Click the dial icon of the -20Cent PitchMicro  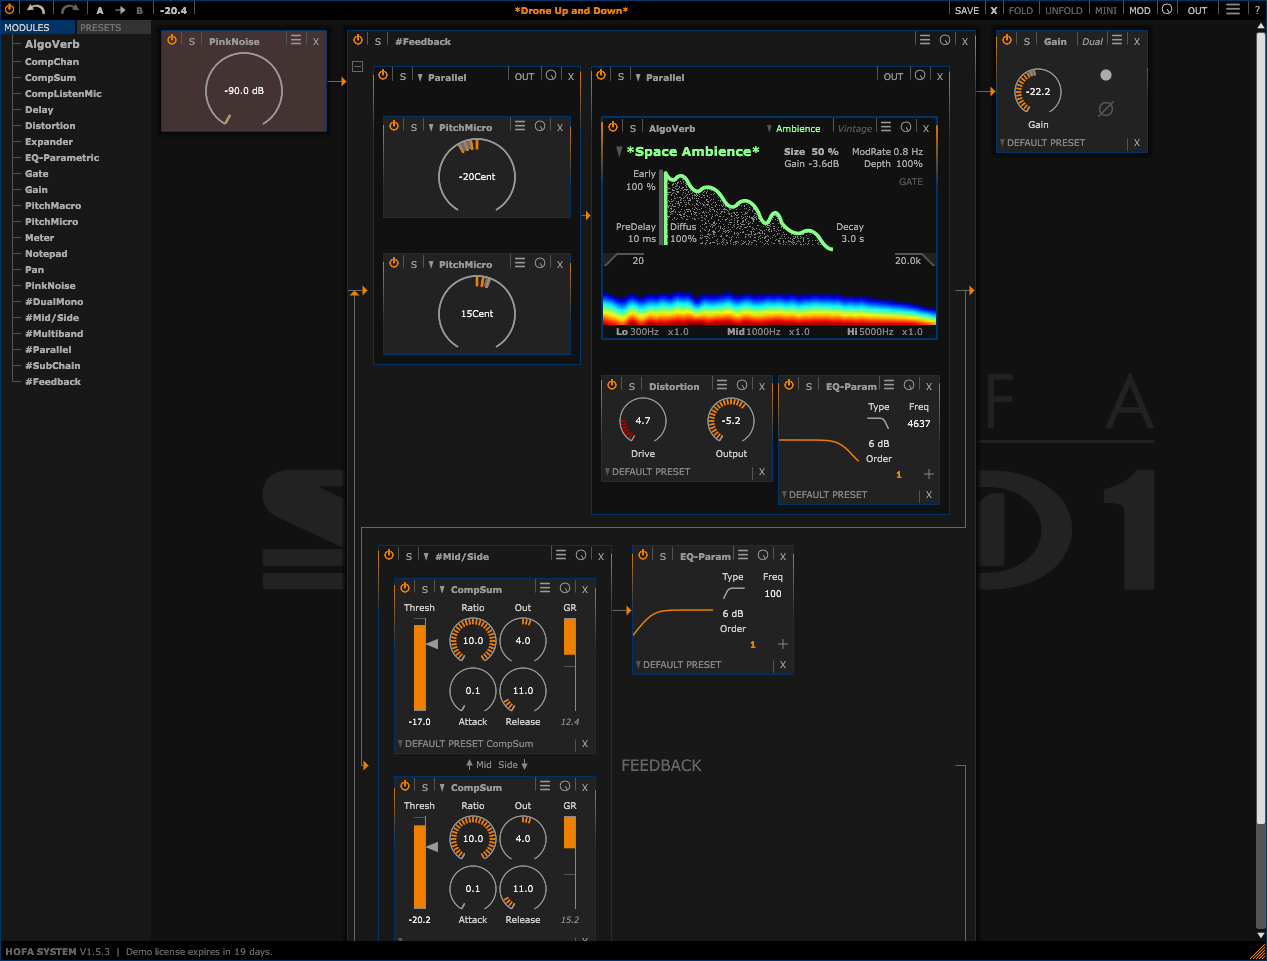(540, 126)
